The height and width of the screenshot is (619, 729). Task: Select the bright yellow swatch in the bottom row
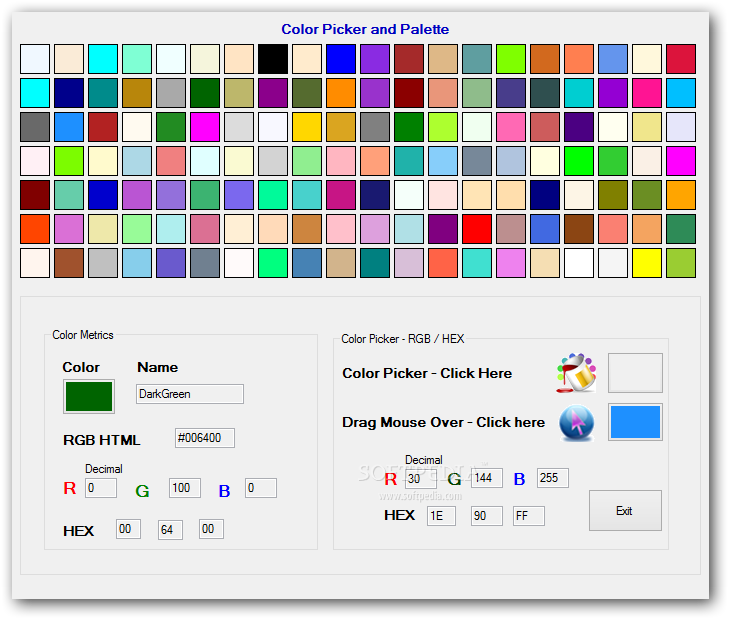click(x=647, y=263)
